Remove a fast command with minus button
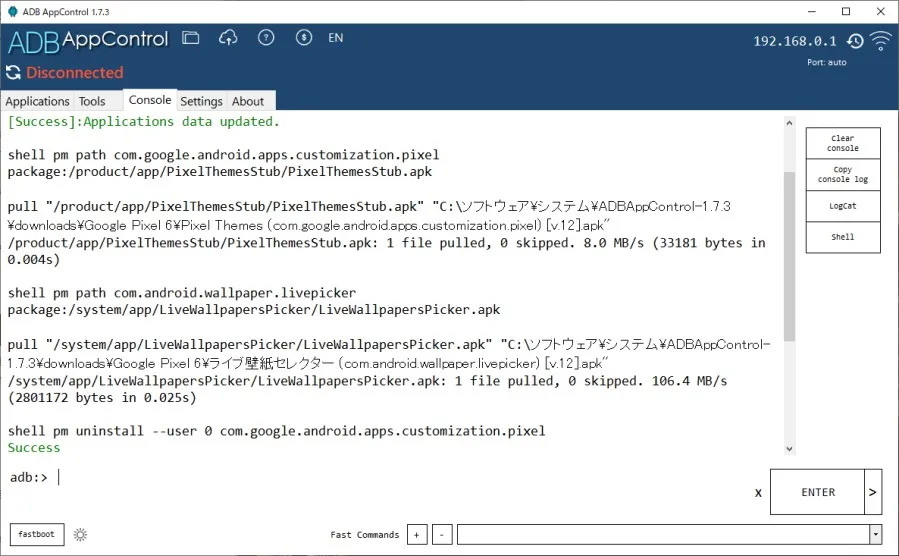This screenshot has height=556, width=899. [441, 535]
